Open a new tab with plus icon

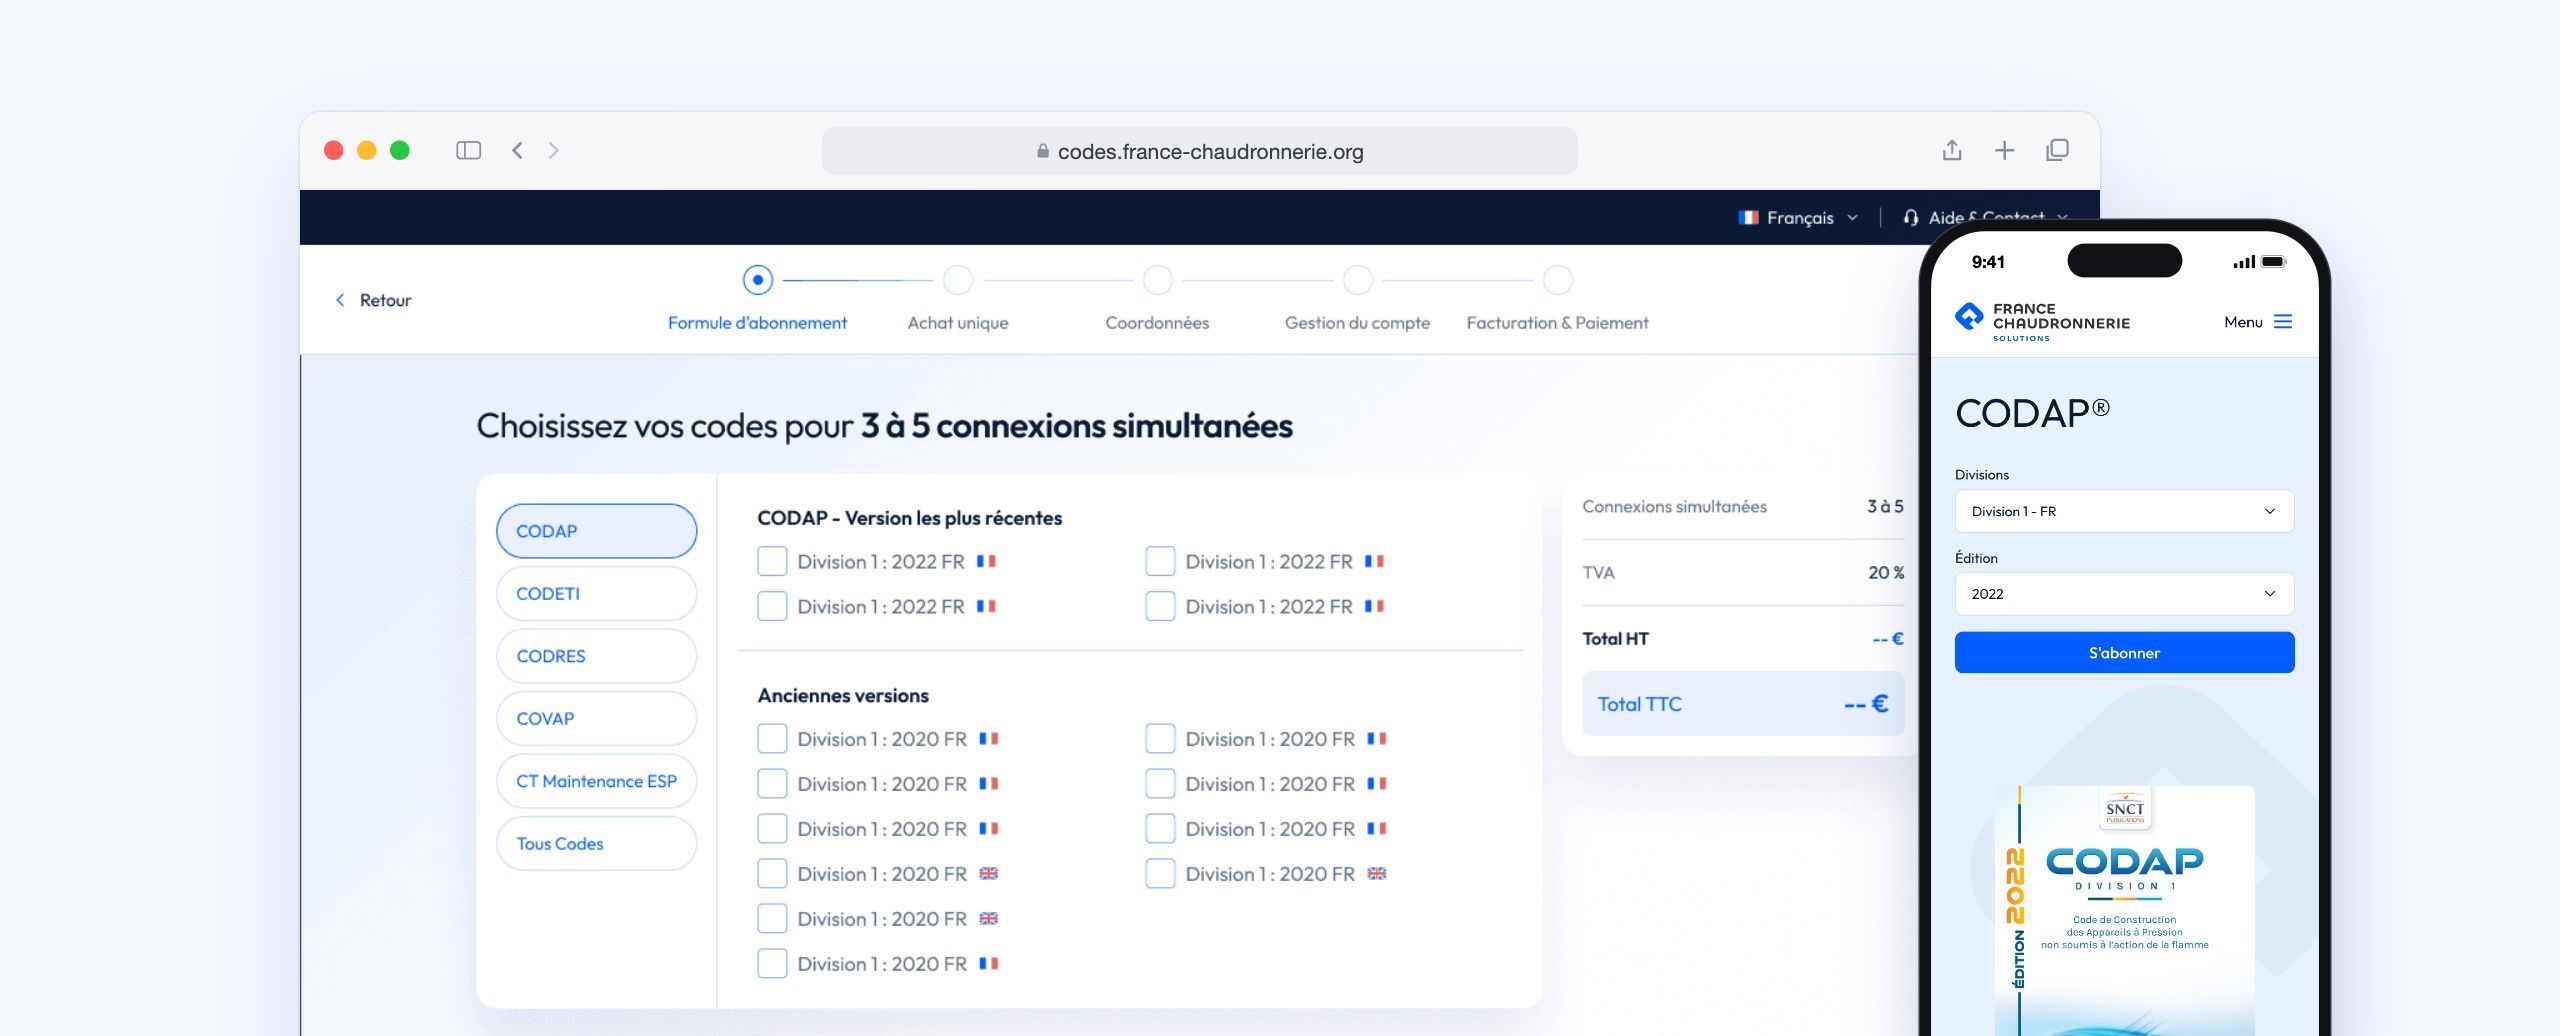pyautogui.click(x=2004, y=150)
